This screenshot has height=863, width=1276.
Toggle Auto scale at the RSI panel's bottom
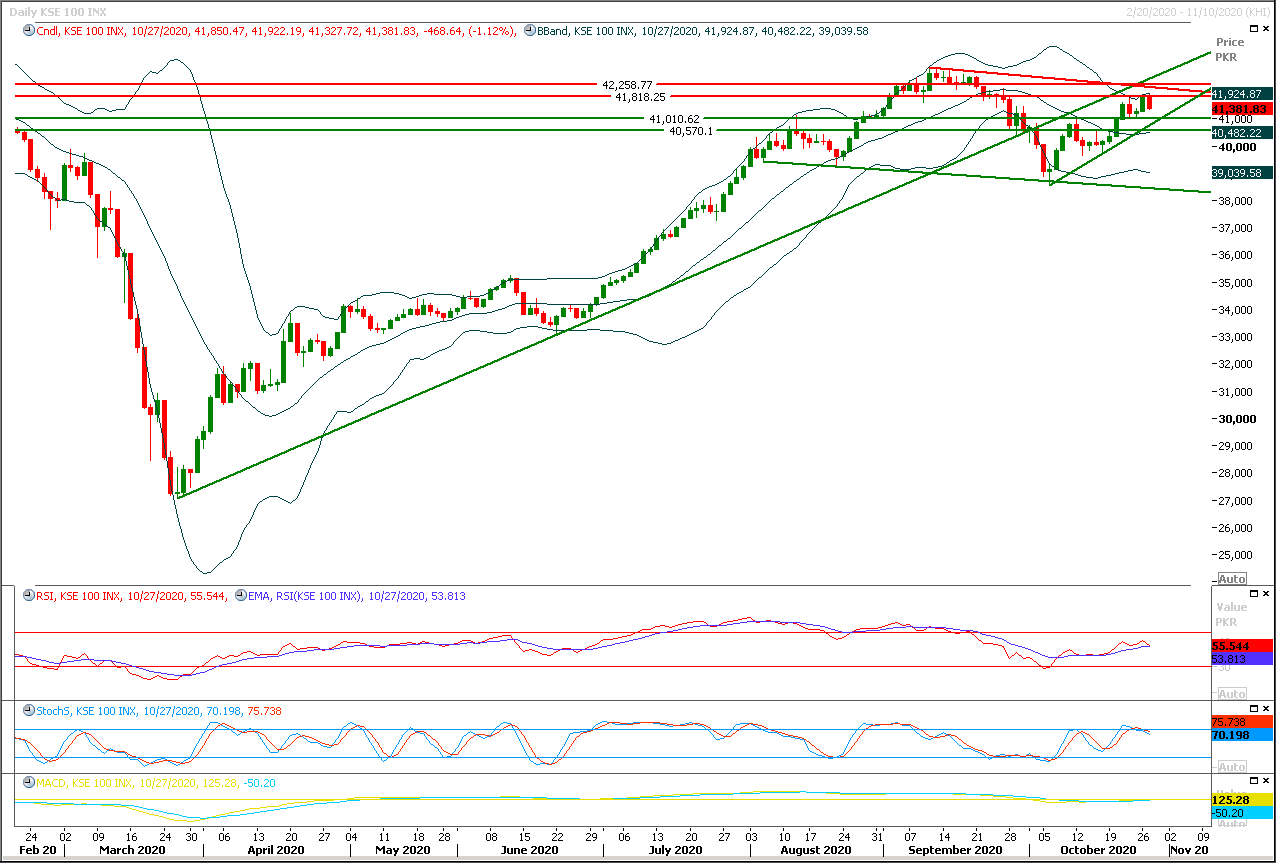[x=1232, y=694]
